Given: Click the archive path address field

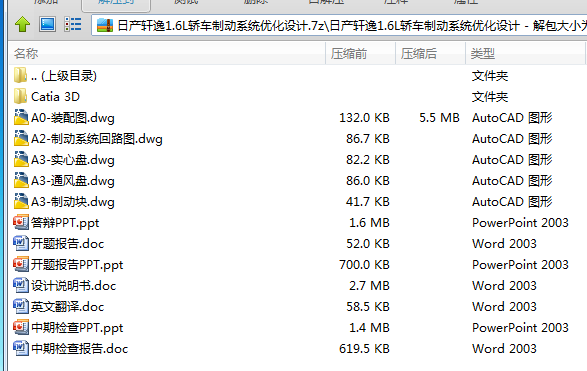Looking at the screenshot, I should pos(340,25).
